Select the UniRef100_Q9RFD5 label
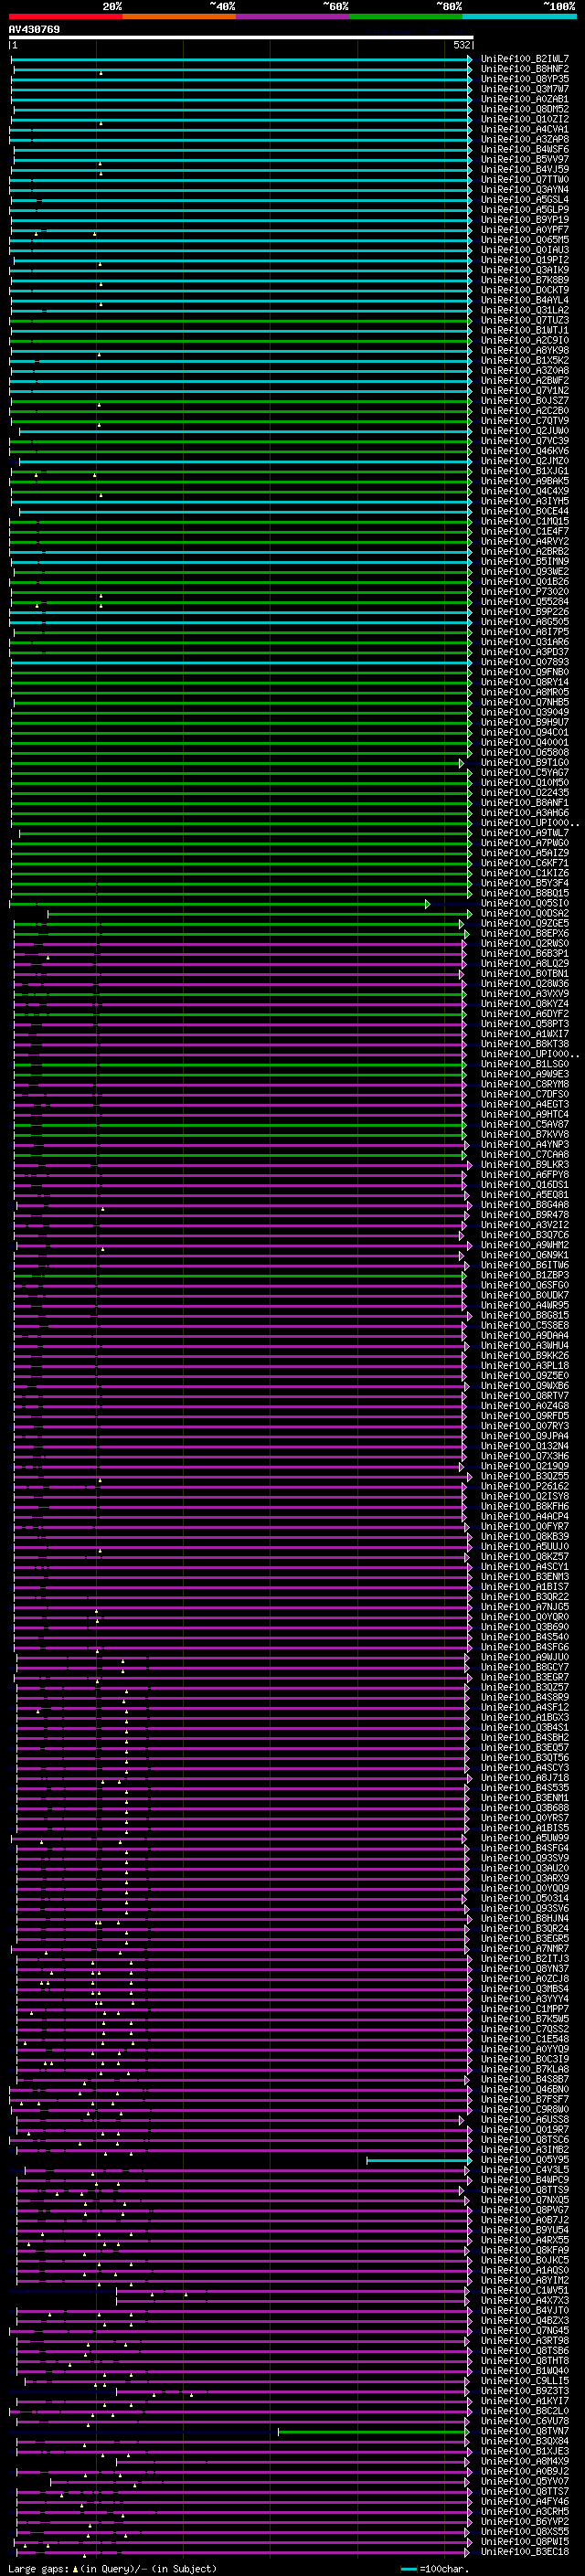The image size is (585, 2576). [x=525, y=1416]
